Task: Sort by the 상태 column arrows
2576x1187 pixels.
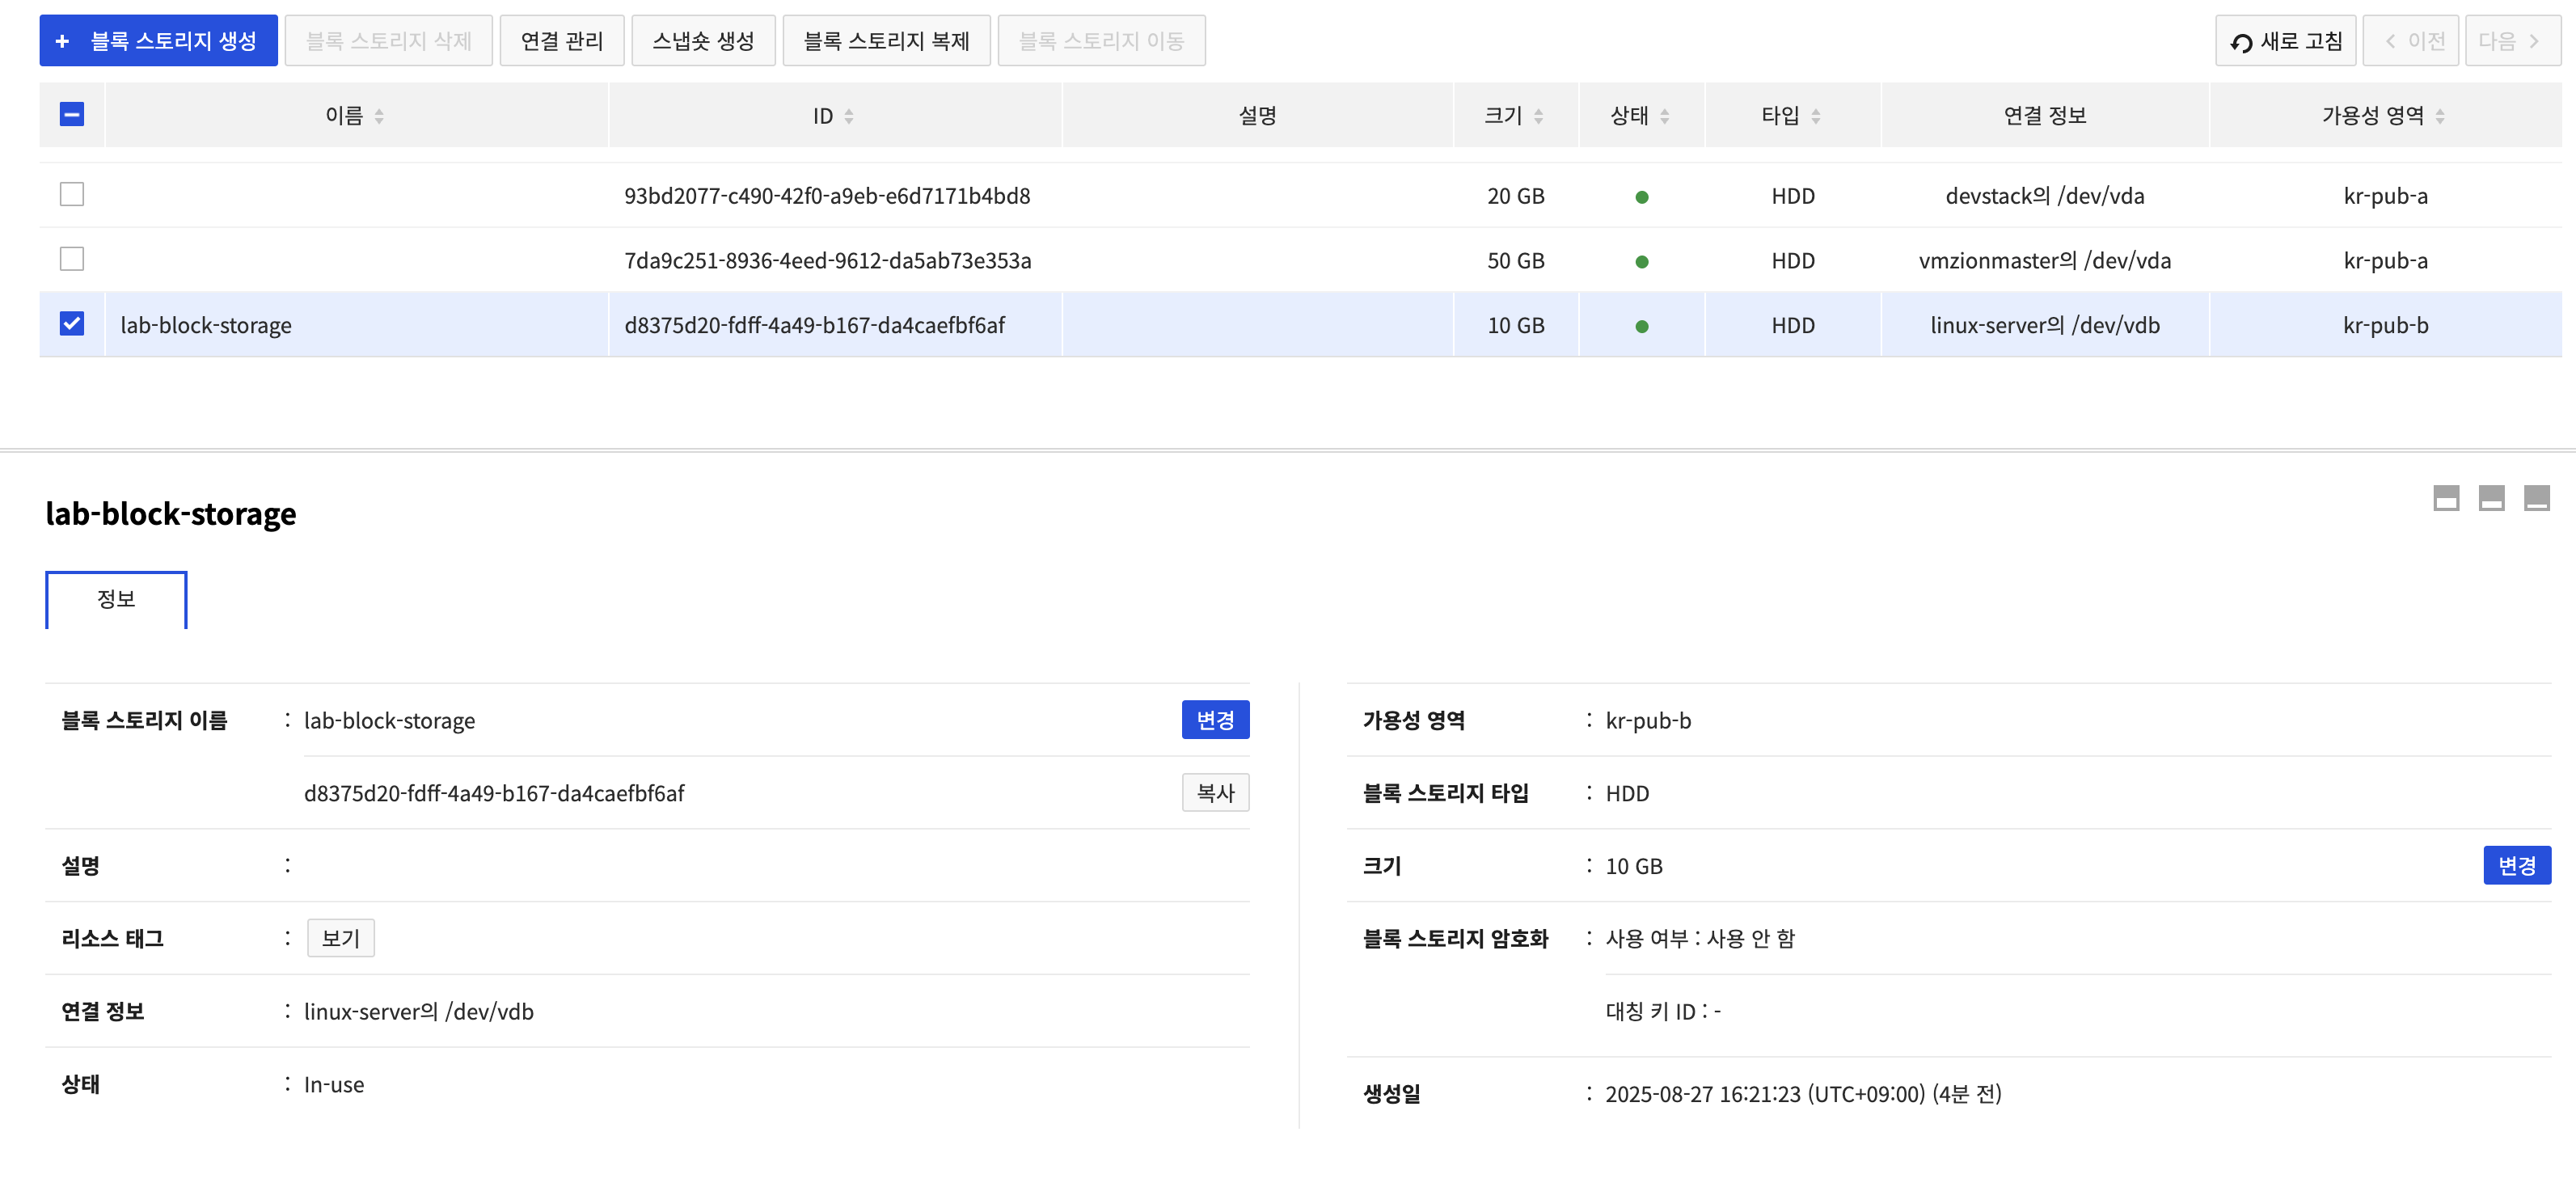Action: pyautogui.click(x=1664, y=116)
